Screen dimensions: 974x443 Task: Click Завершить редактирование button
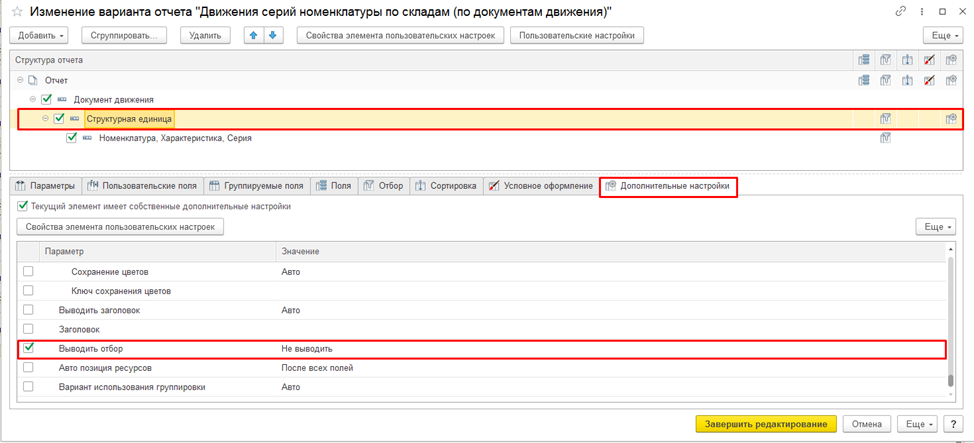tap(767, 424)
